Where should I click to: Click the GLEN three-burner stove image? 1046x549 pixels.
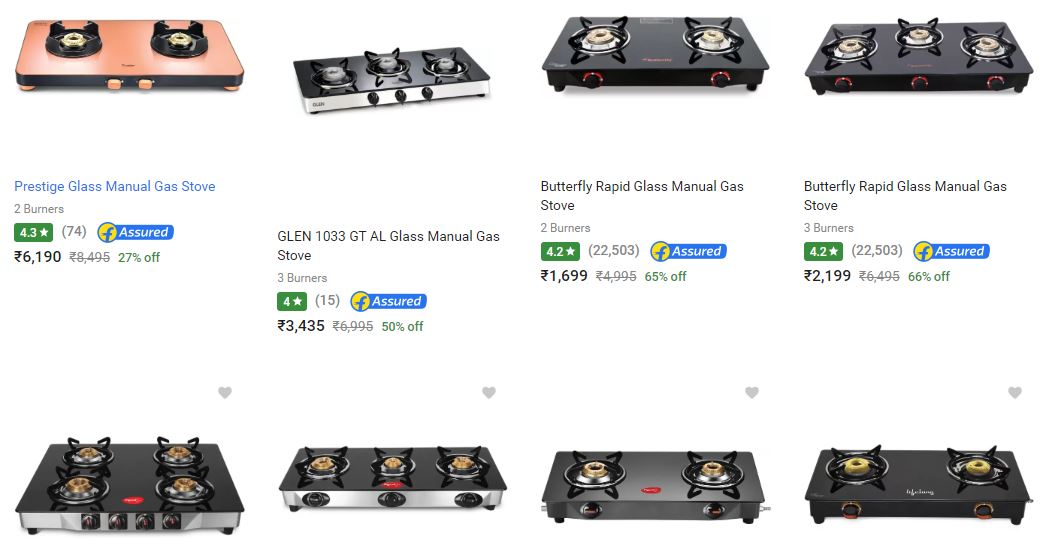[392, 80]
